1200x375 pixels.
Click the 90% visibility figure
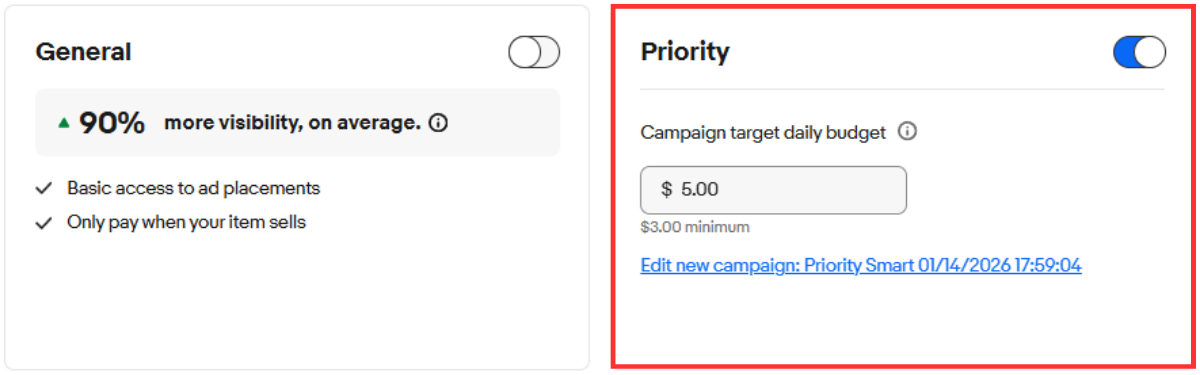click(x=112, y=123)
